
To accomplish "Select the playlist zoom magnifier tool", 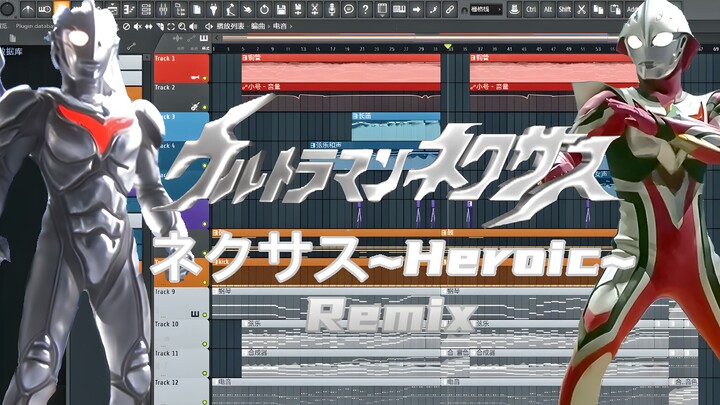I will 182,27.
